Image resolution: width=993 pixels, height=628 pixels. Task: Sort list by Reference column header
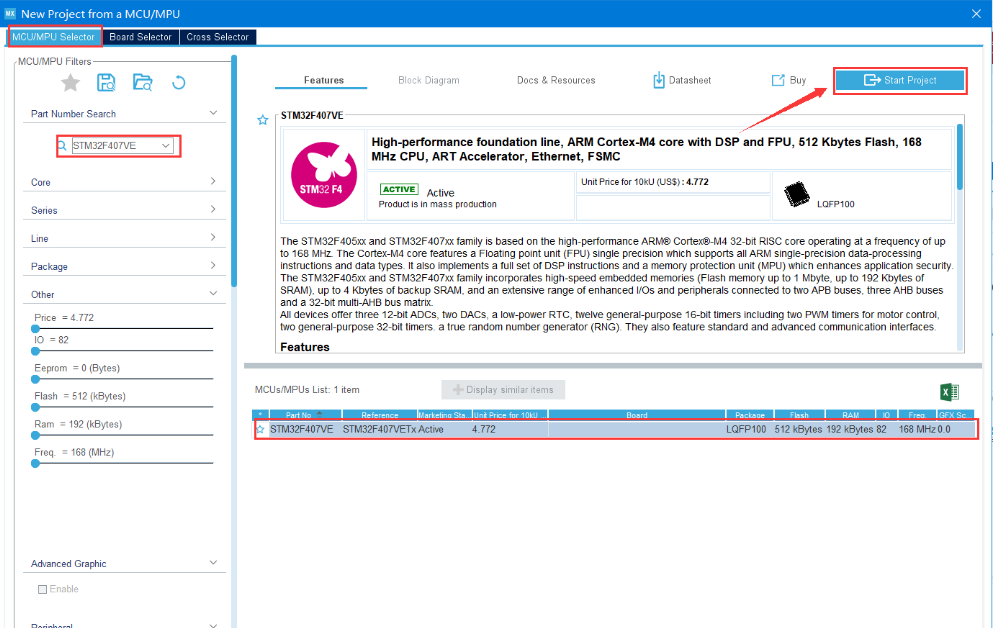click(379, 415)
